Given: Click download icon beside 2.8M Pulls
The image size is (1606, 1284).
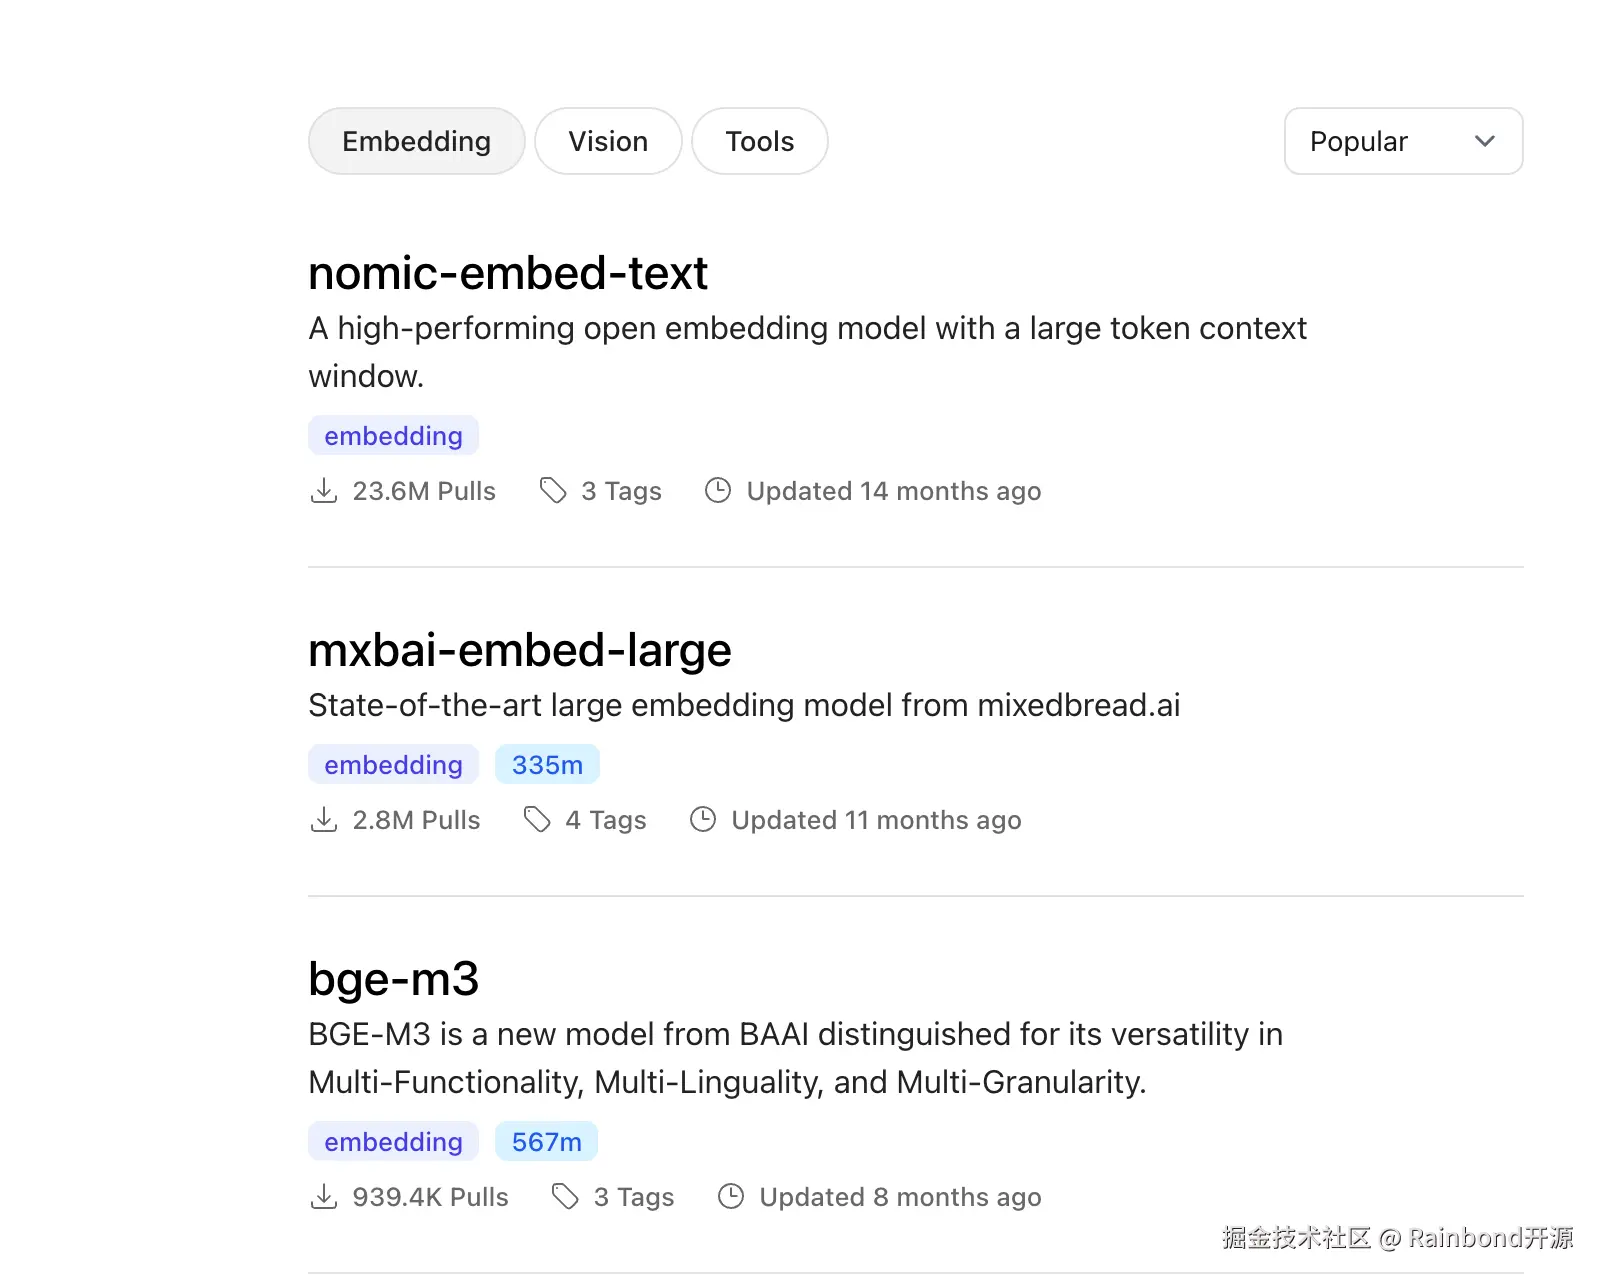Looking at the screenshot, I should point(324,820).
